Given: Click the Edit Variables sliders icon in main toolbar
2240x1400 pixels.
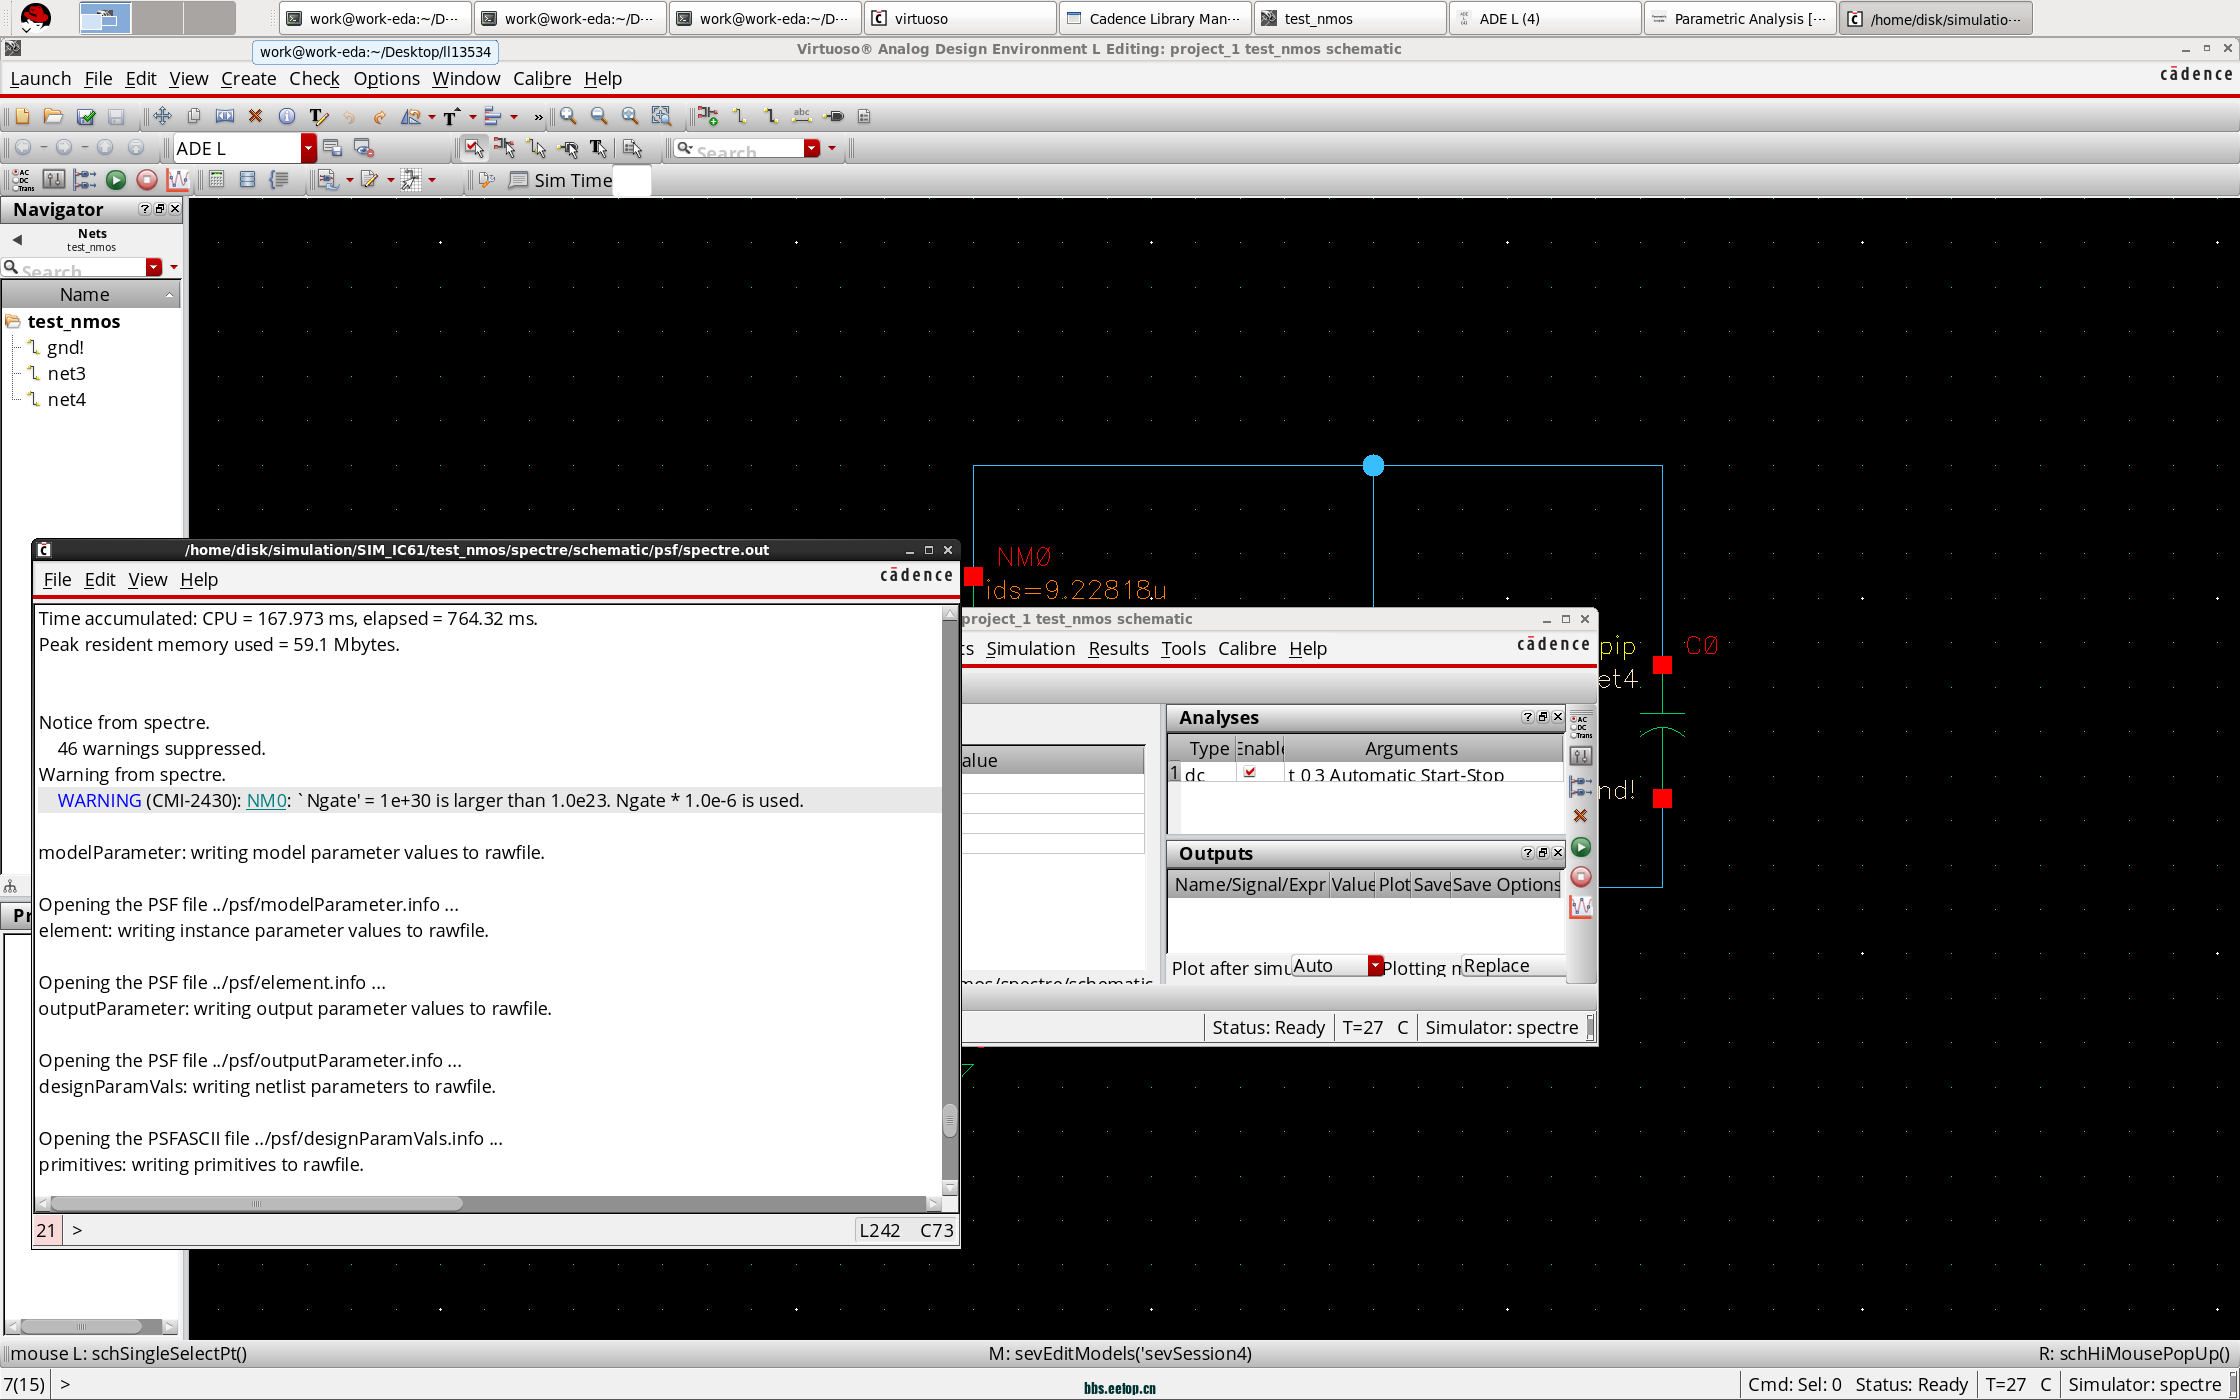Looking at the screenshot, I should 54,180.
